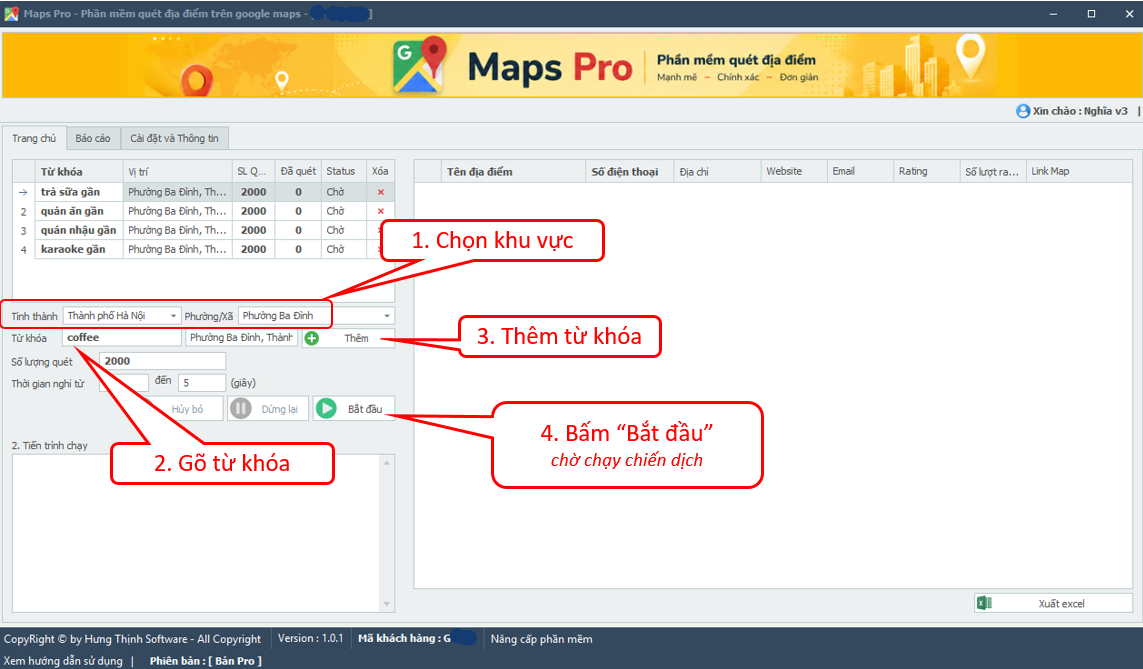Screen dimensions: 1143x669
Task: Click the Tiến trình chạy log scroll-down arrow
Action: (x=386, y=604)
